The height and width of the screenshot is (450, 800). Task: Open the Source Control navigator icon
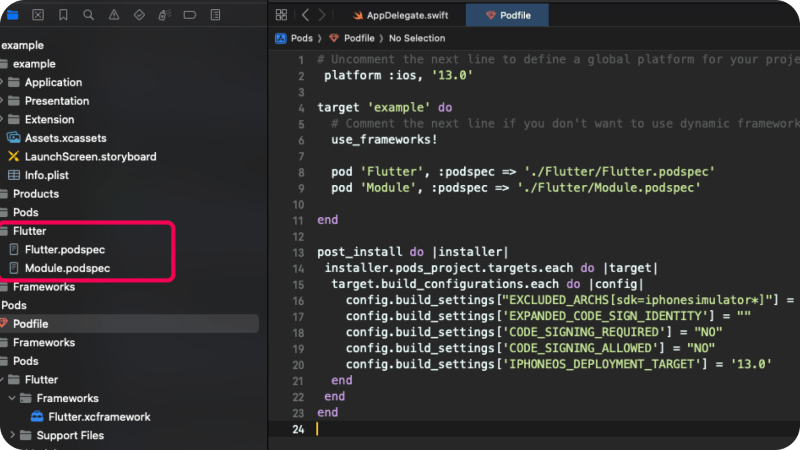click(x=38, y=15)
